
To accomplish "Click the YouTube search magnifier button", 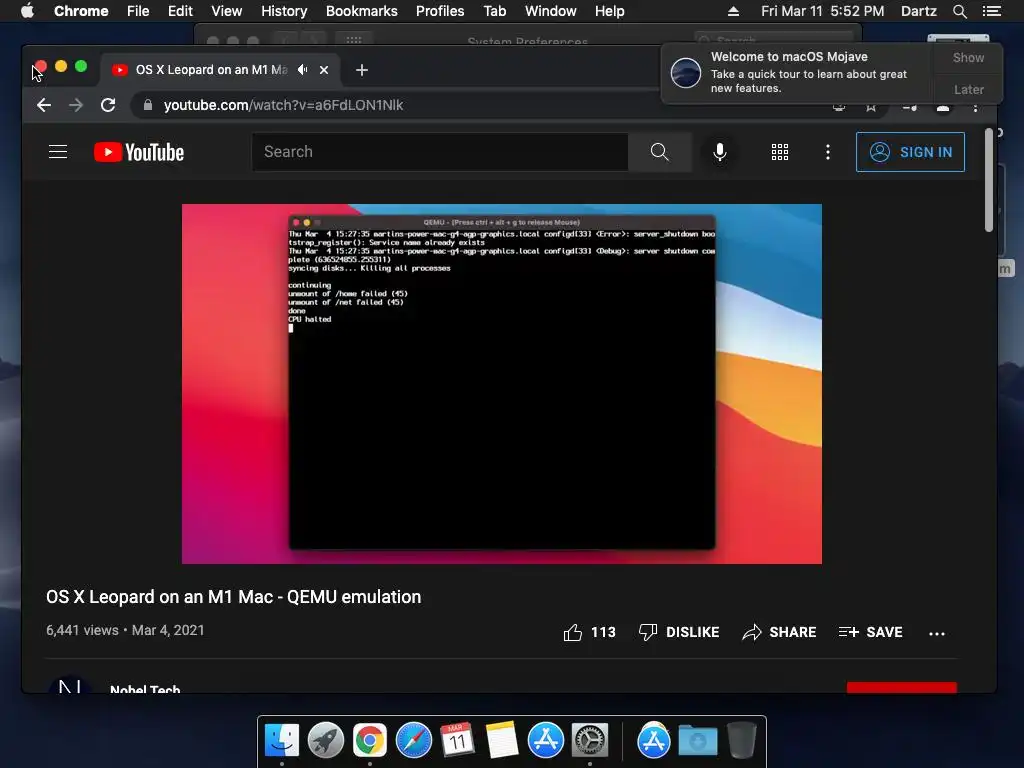I will coord(660,152).
